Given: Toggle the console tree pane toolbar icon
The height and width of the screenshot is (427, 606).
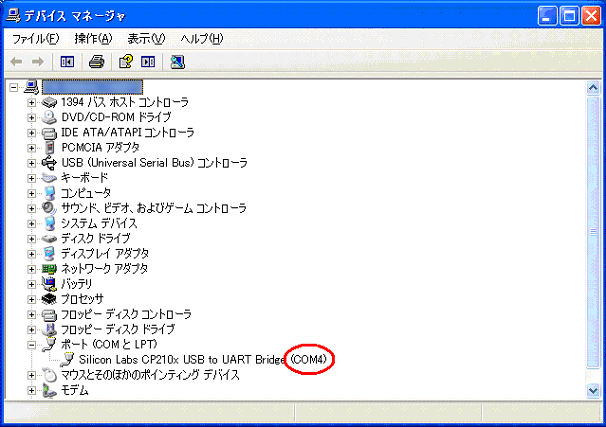Looking at the screenshot, I should click(x=67, y=61).
